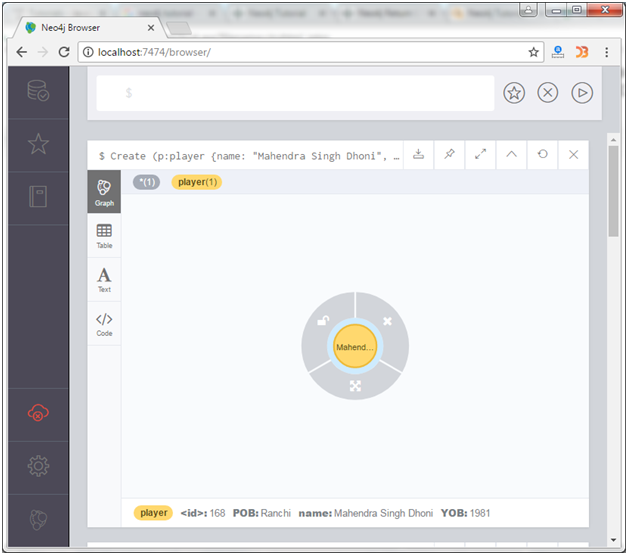Expand node relationships via ring arrows segment
This screenshot has width=628, height=555.
click(355, 386)
